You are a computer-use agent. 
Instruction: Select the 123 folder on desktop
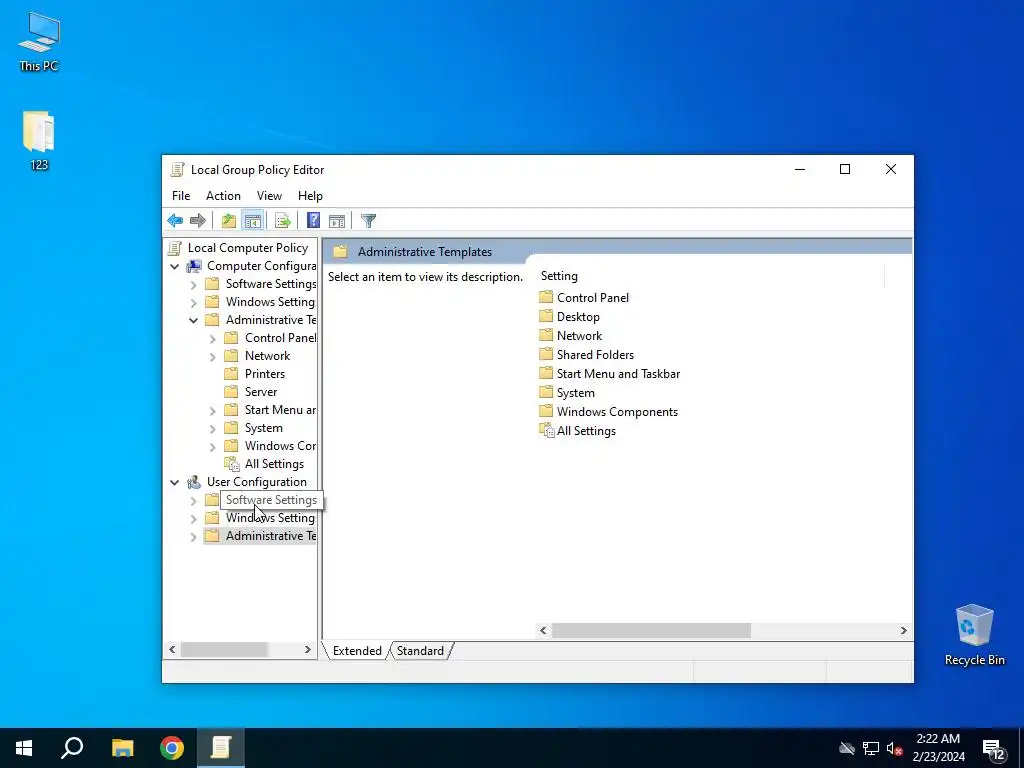[39, 141]
